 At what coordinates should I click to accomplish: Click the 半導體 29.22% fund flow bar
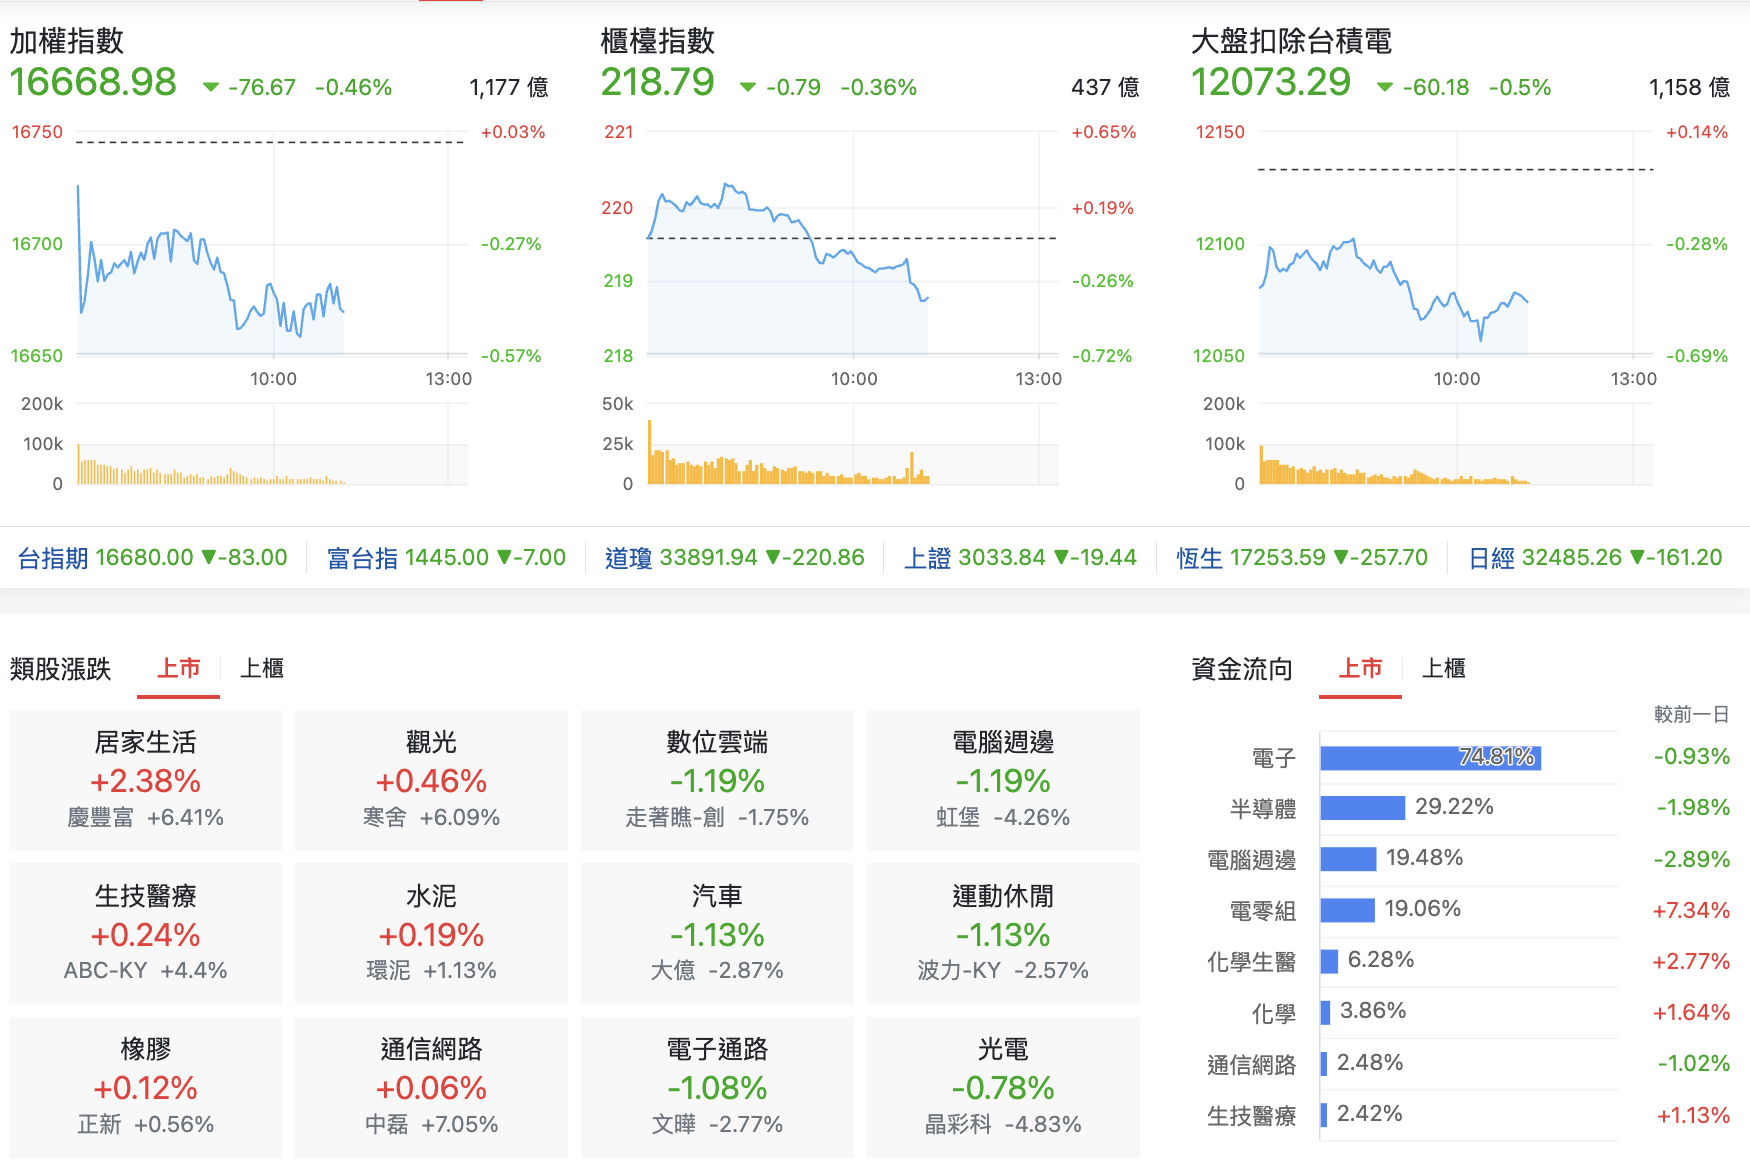(1363, 808)
